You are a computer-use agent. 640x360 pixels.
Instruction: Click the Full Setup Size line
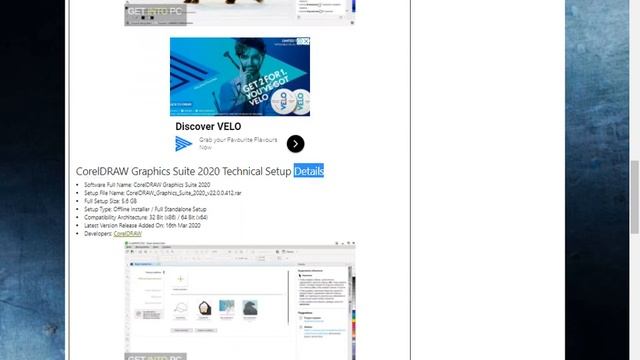click(110, 201)
